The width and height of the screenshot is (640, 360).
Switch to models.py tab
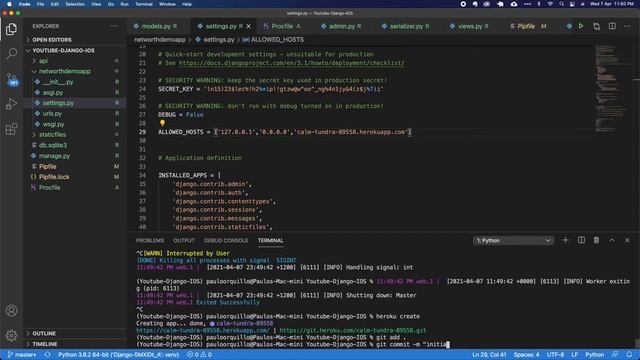(x=156, y=26)
